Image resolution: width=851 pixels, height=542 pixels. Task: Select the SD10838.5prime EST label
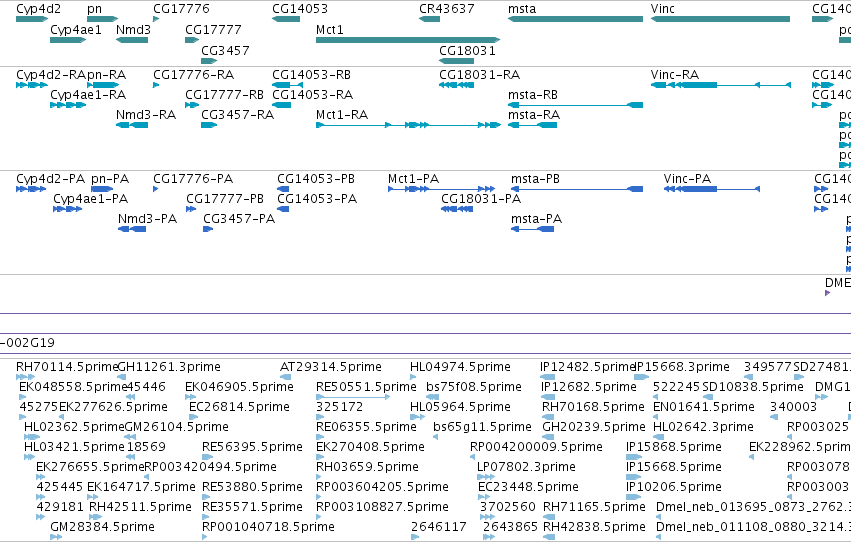(x=753, y=387)
